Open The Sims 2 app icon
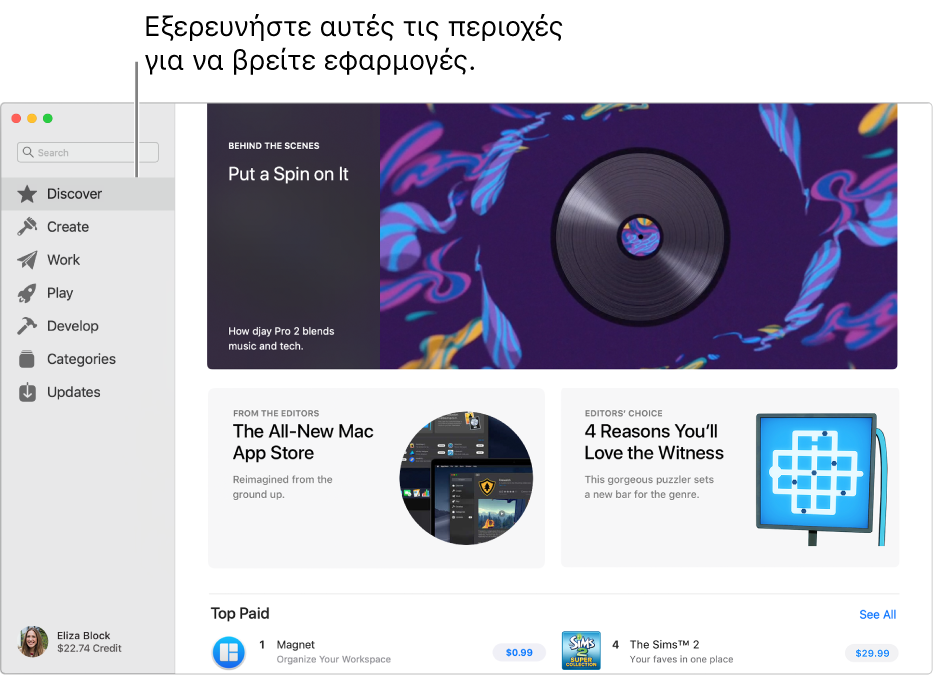 581,651
